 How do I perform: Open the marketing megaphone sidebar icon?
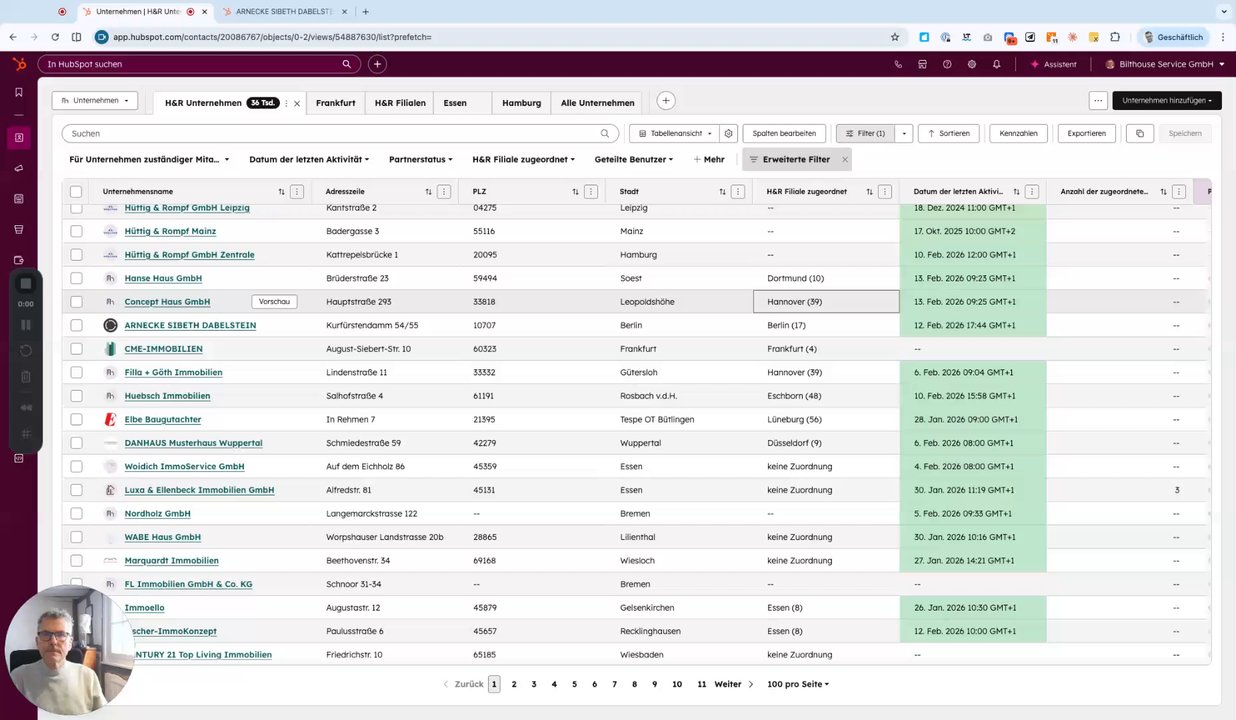(18, 168)
